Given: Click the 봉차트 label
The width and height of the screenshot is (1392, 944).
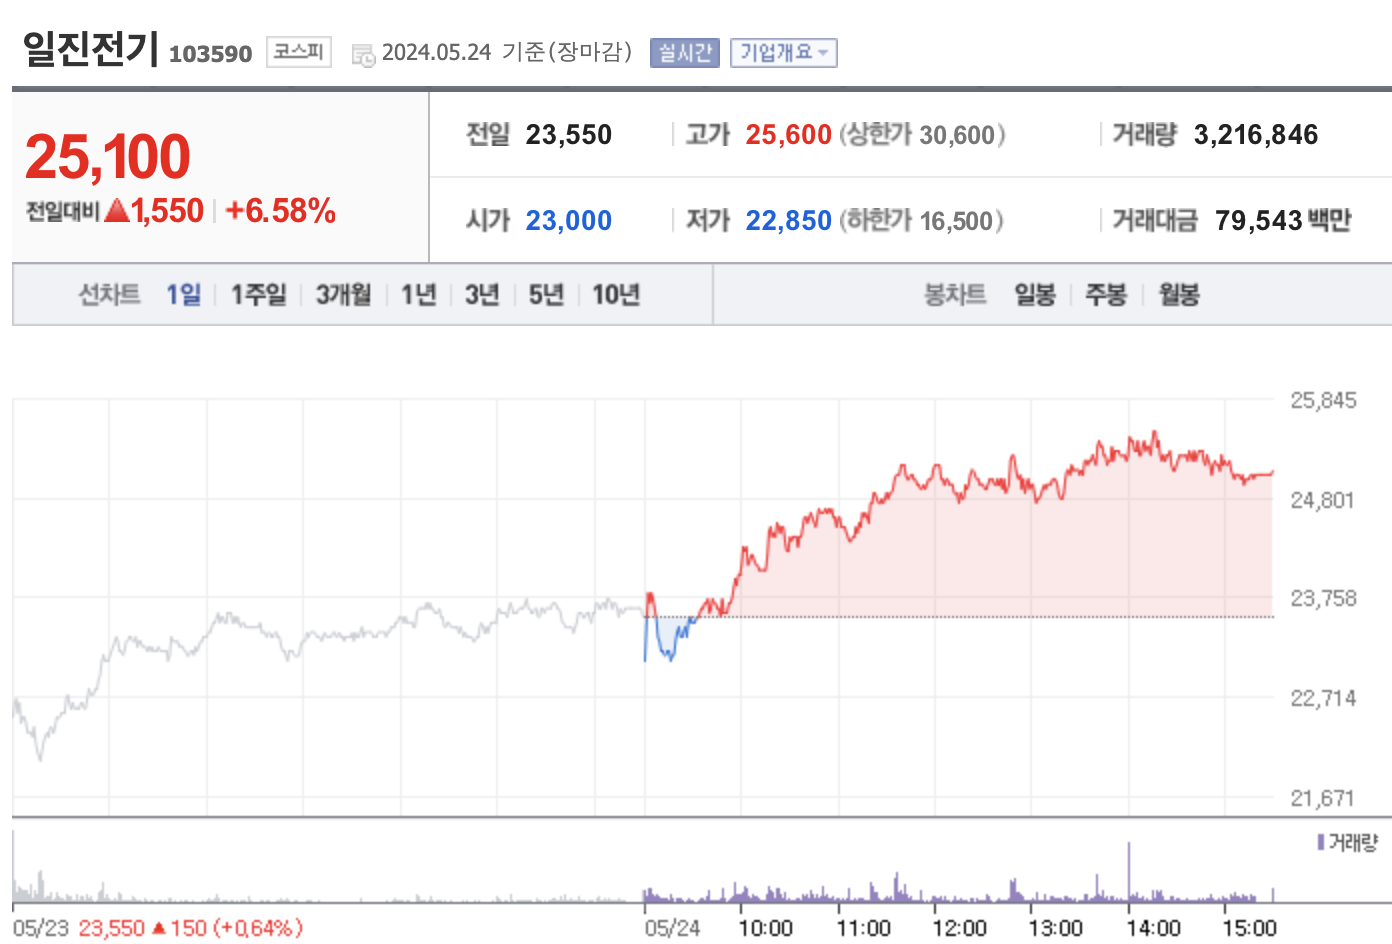Looking at the screenshot, I should pos(954,294).
